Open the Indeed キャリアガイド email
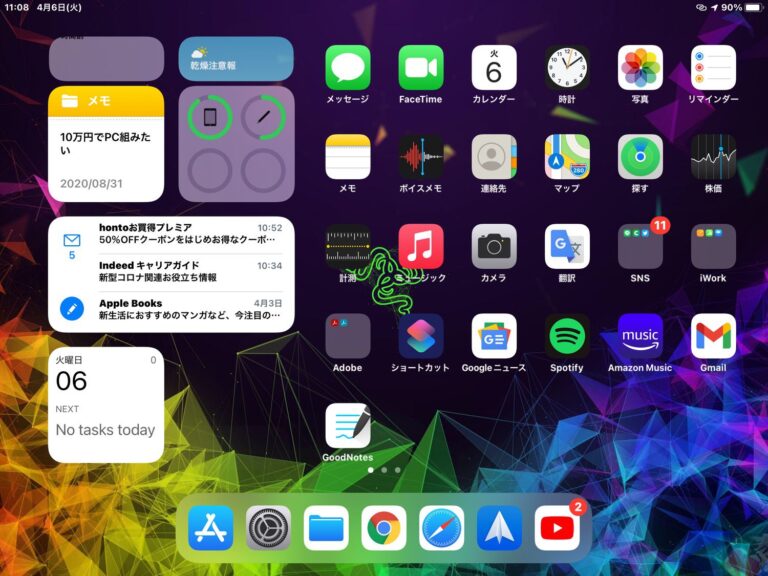 click(x=191, y=271)
